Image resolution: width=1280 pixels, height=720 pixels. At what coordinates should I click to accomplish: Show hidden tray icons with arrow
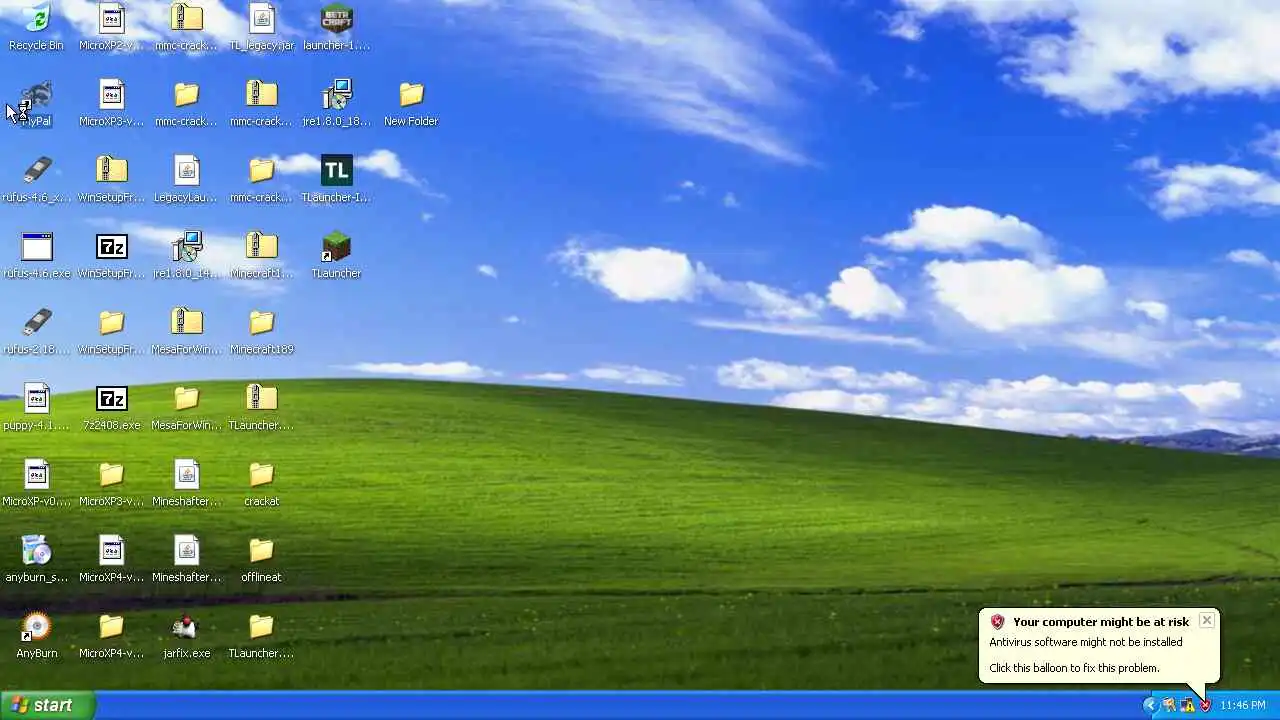click(1150, 705)
